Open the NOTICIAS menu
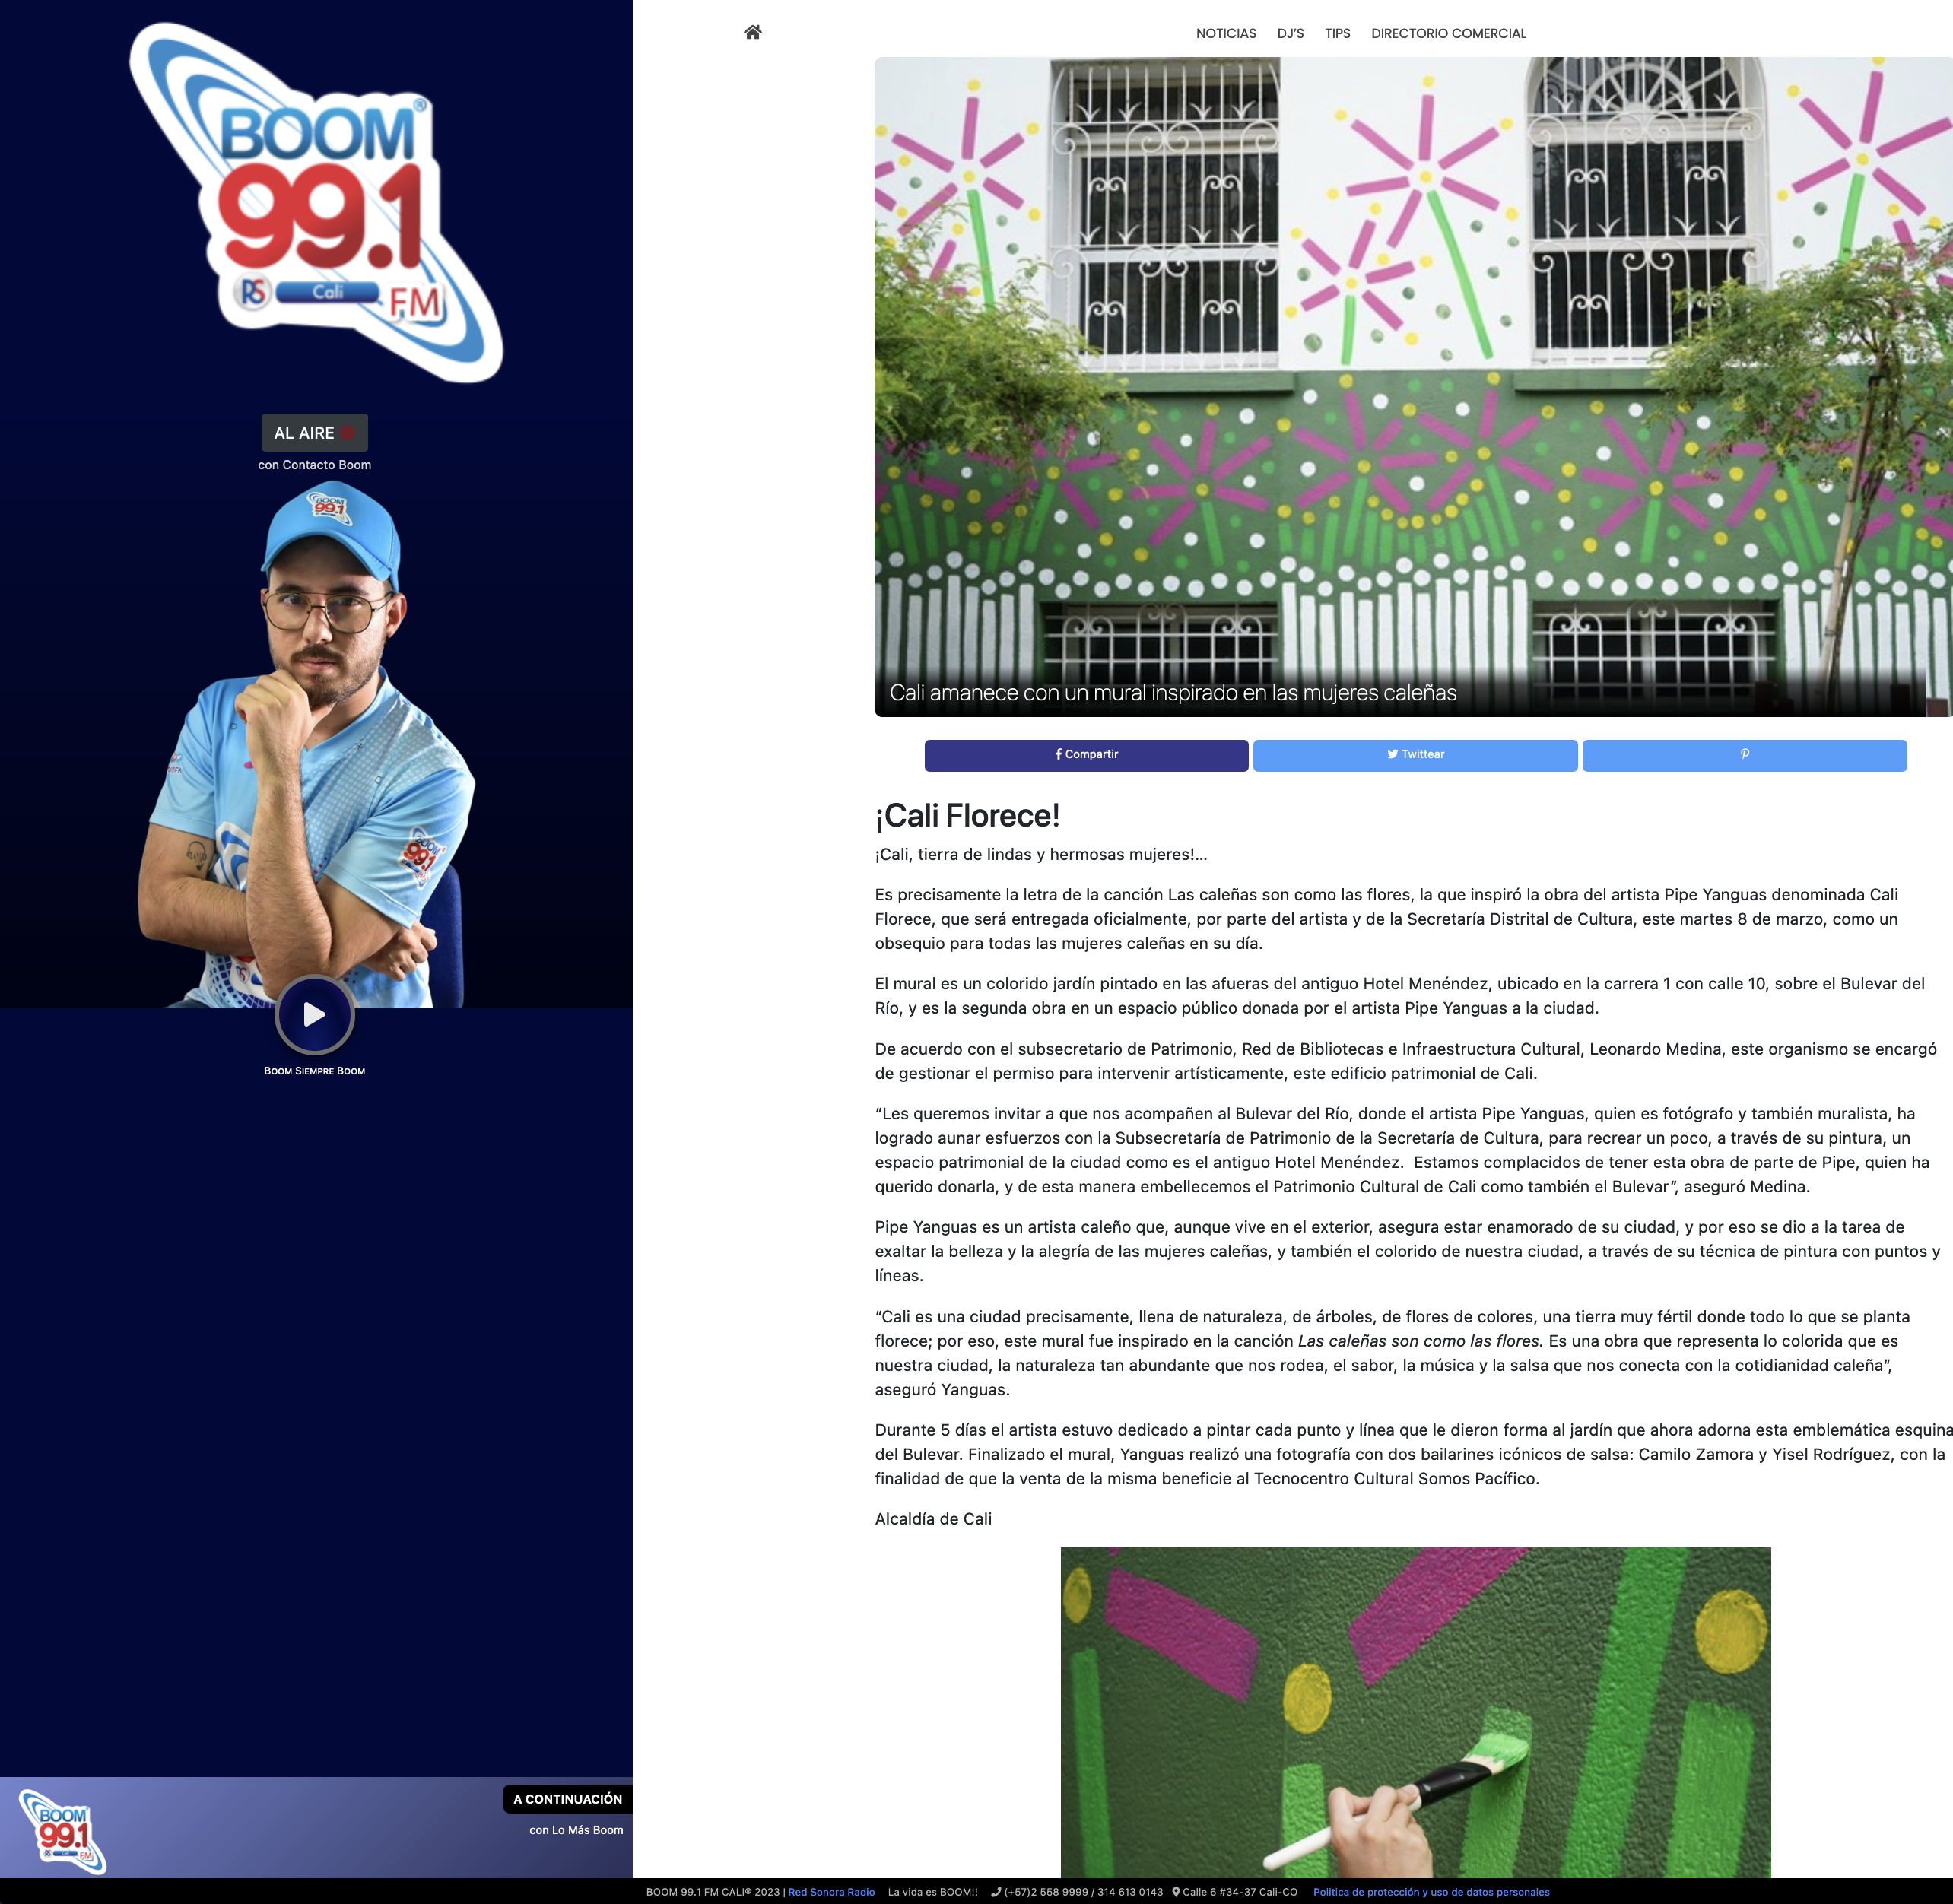Image resolution: width=1953 pixels, height=1904 pixels. tap(1226, 33)
